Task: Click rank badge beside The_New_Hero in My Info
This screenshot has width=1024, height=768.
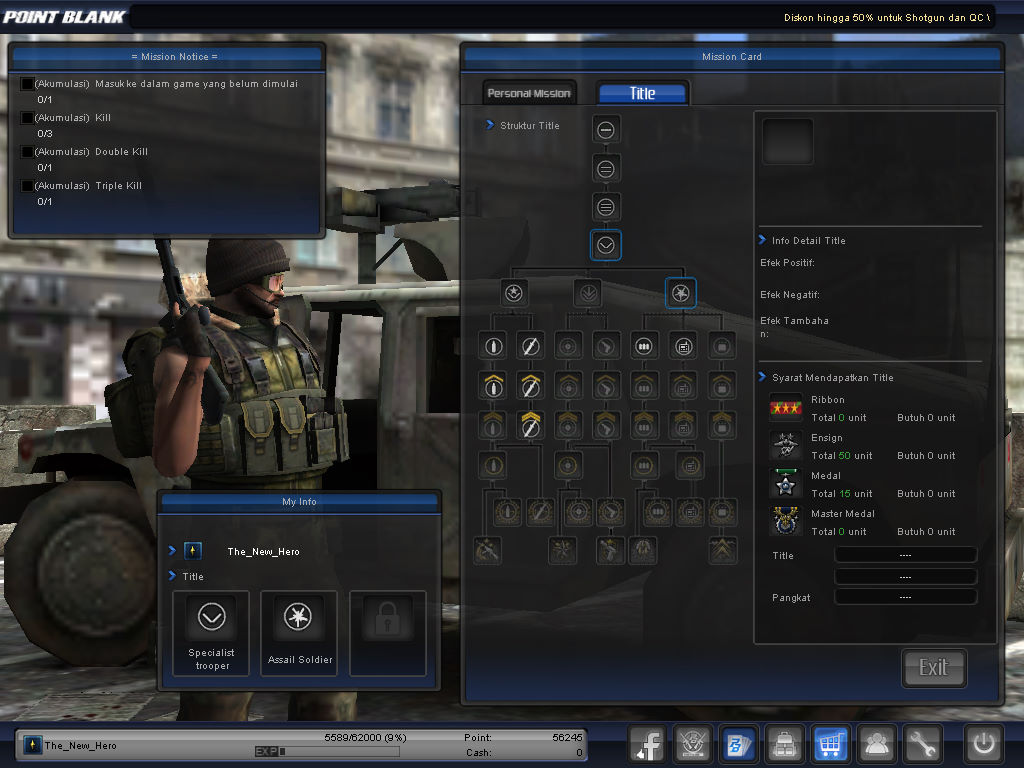Action: point(193,551)
